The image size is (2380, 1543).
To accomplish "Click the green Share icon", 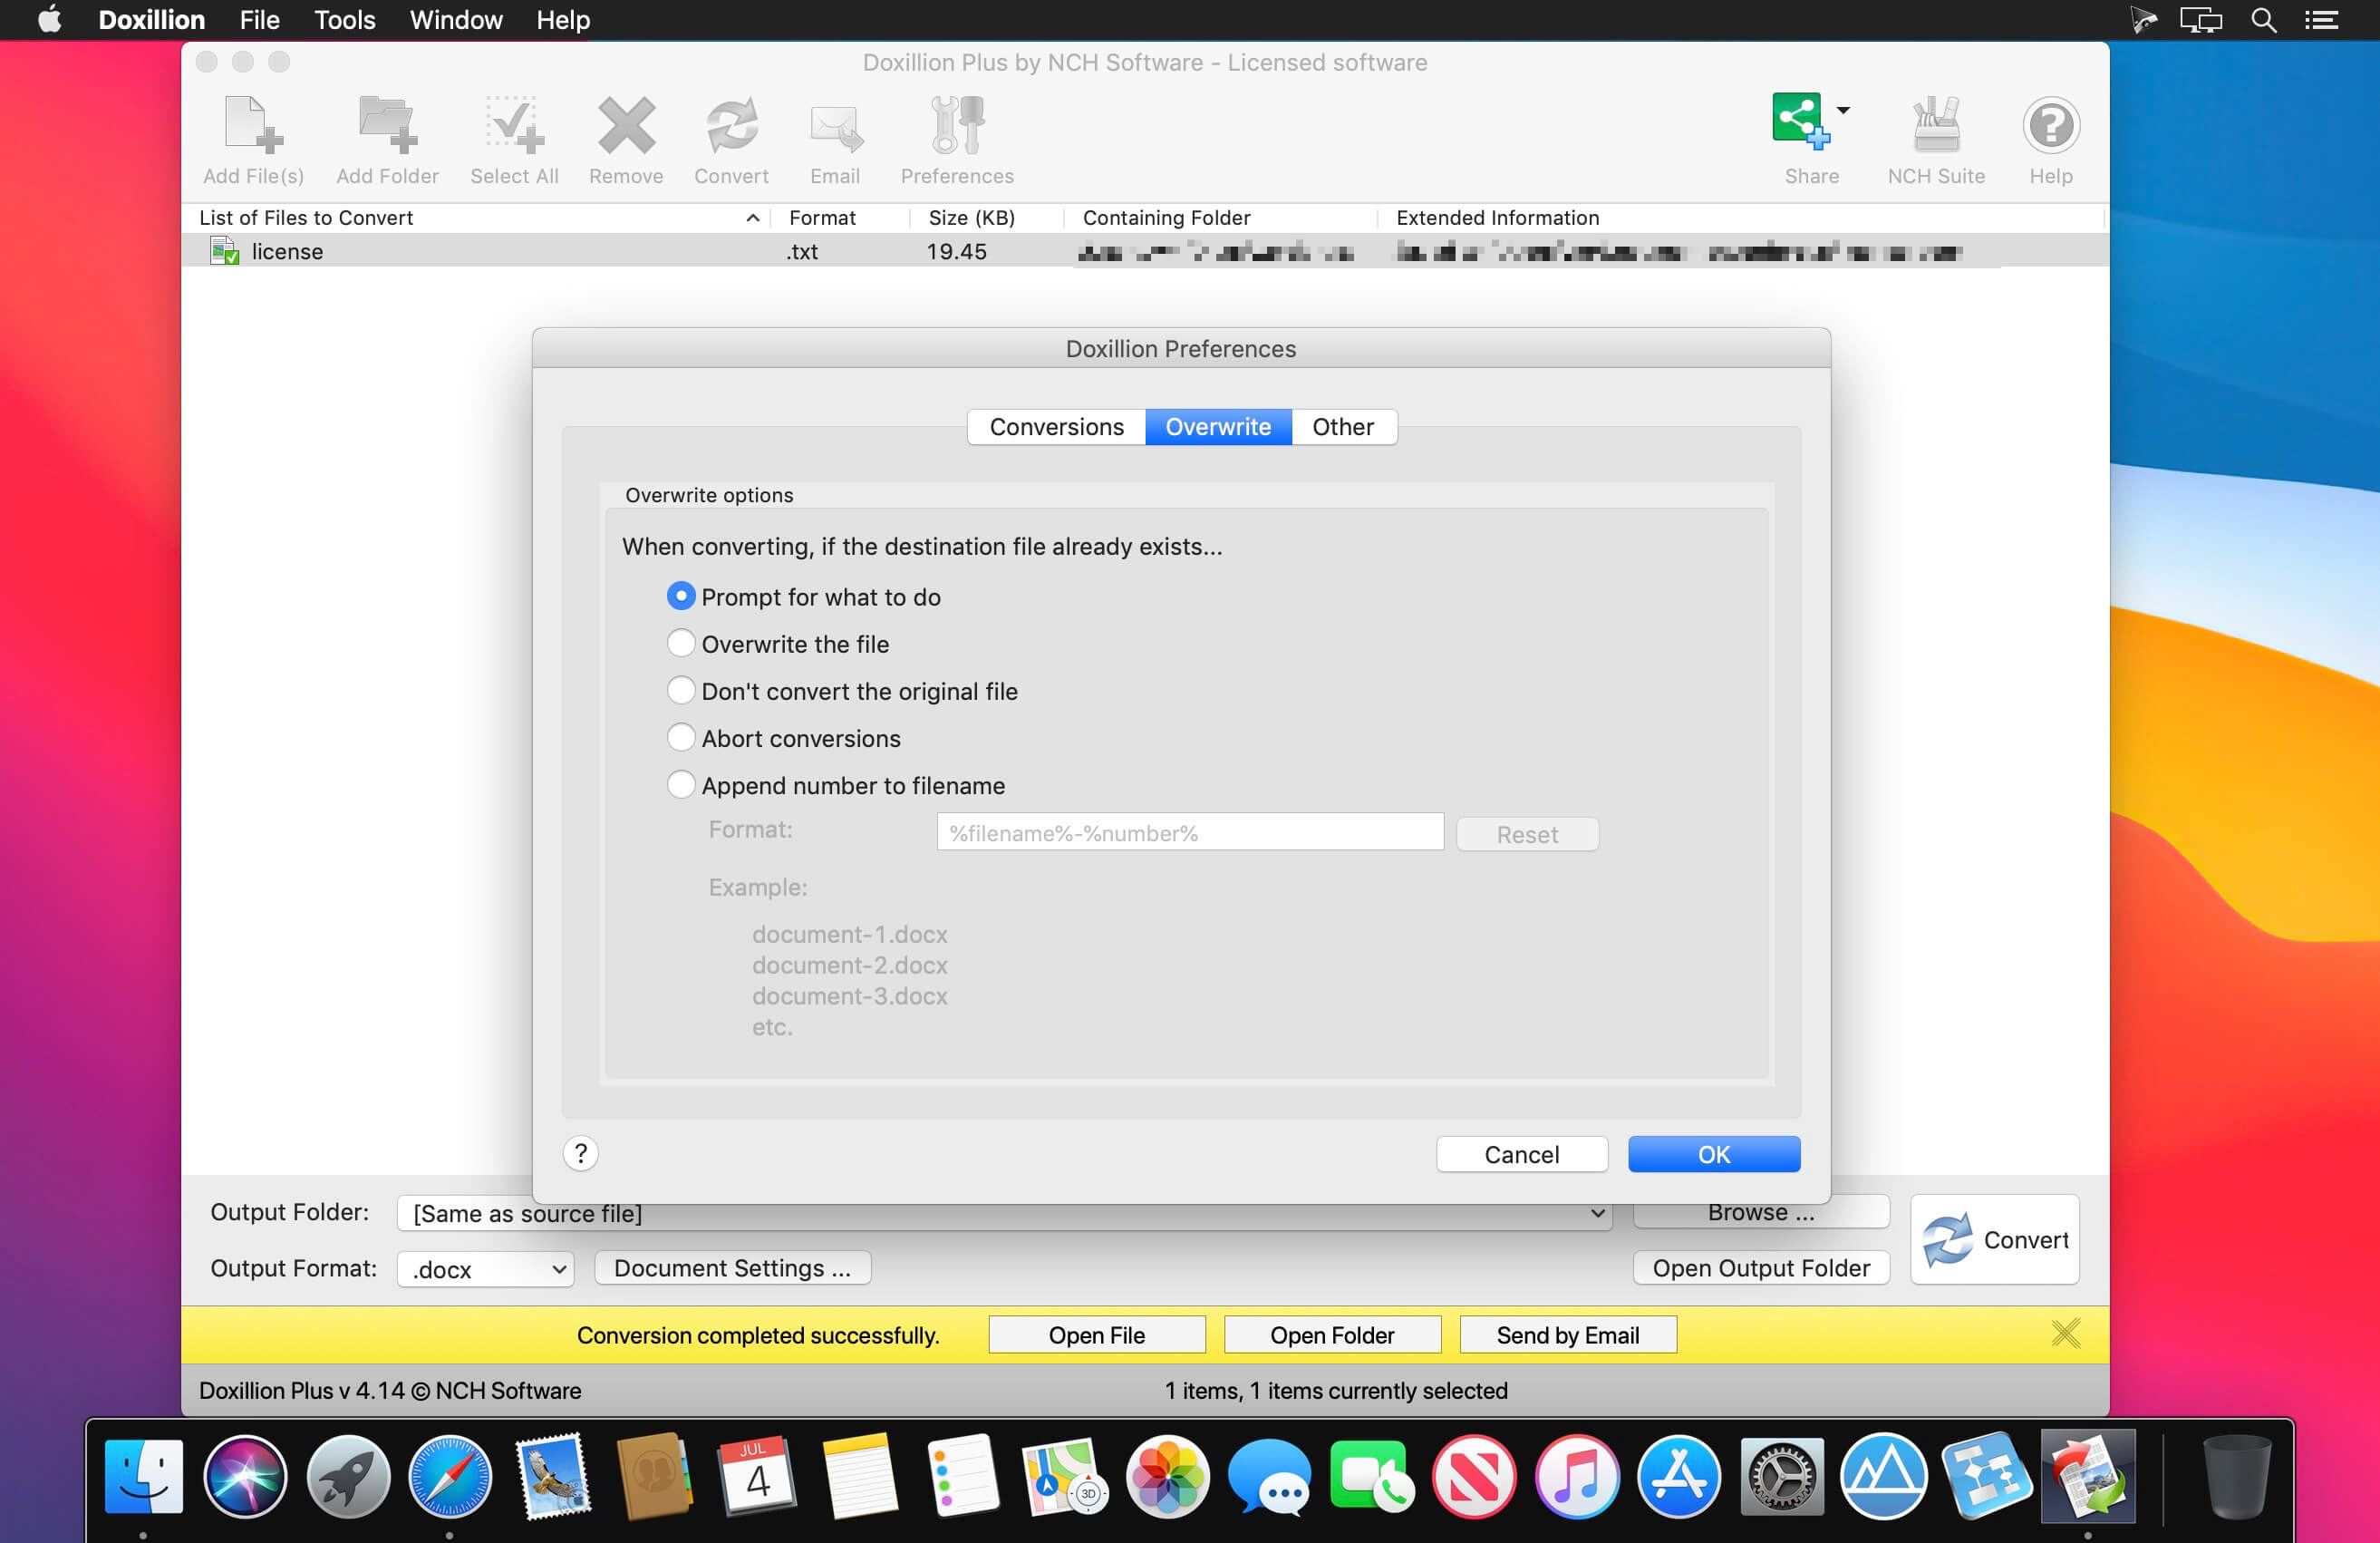I will pos(1799,121).
